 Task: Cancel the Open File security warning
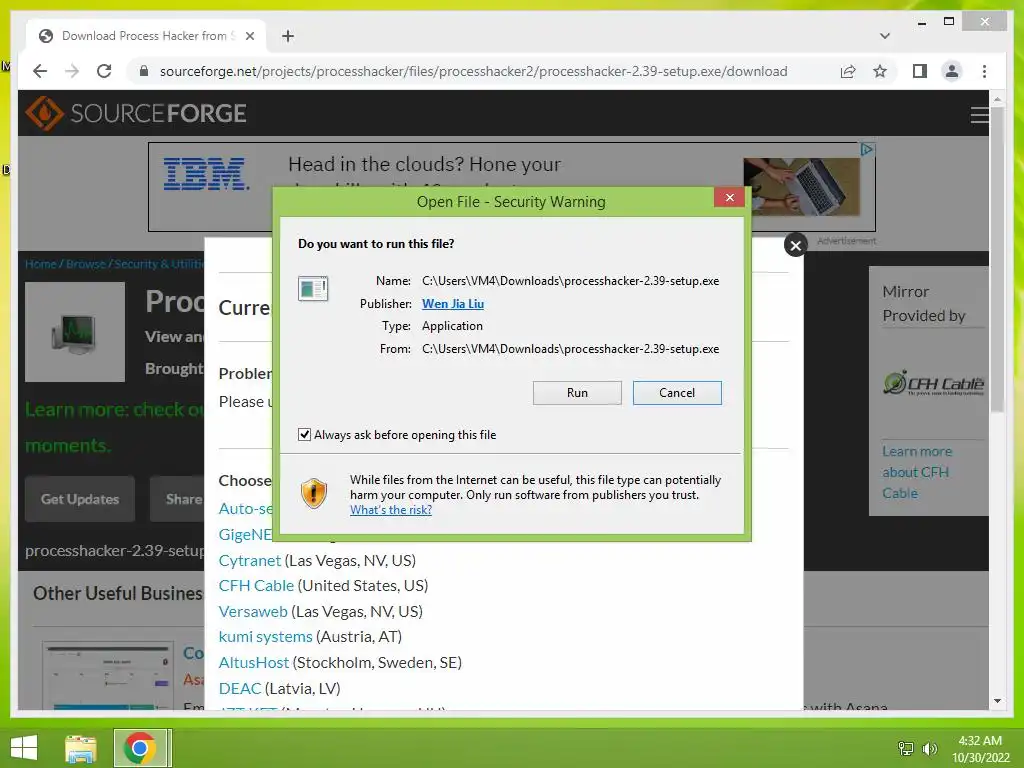(677, 392)
